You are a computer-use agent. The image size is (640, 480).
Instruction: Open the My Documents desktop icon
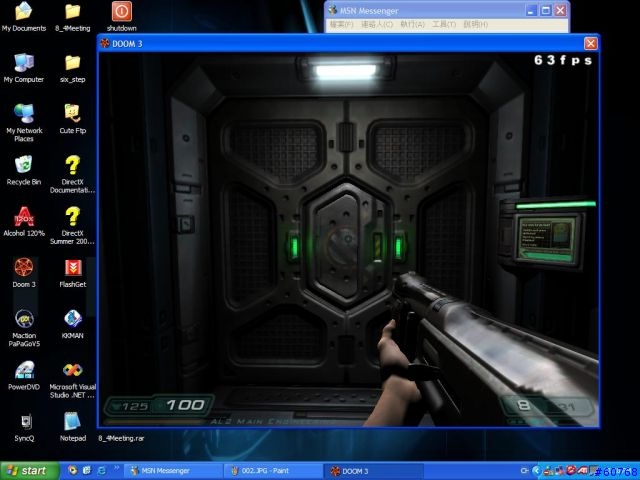point(24,16)
